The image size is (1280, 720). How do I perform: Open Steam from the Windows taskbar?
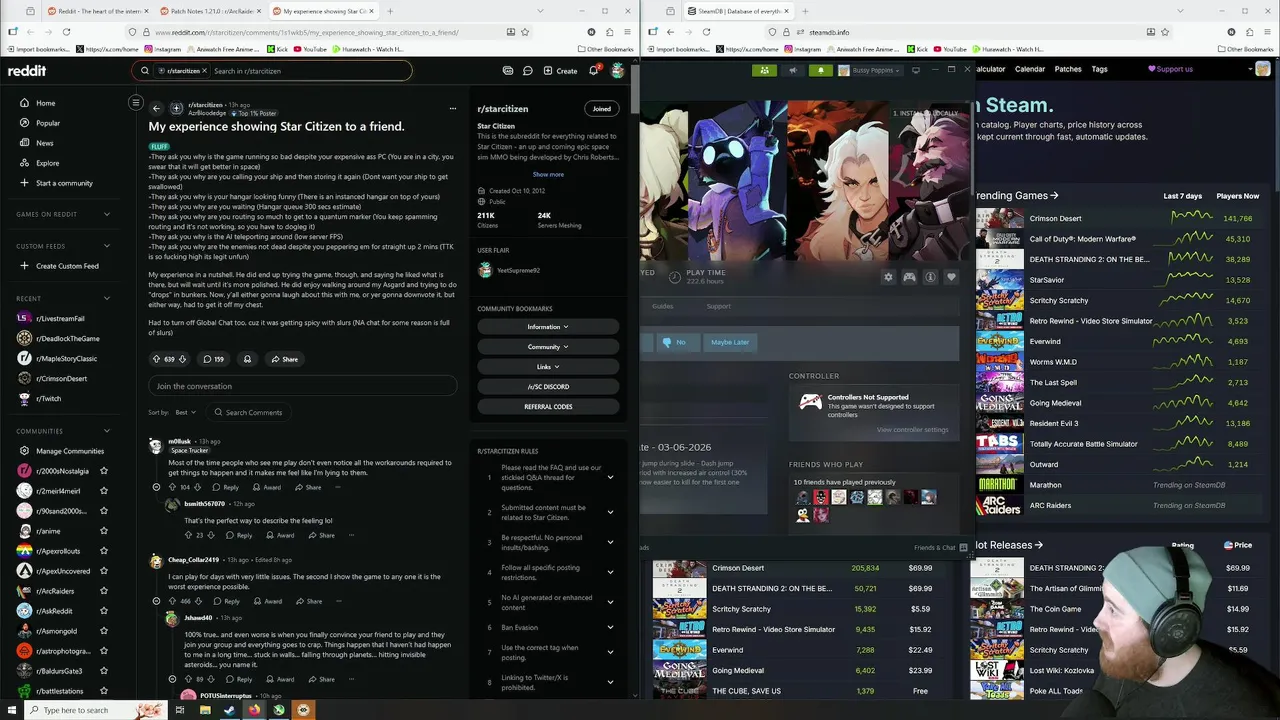(x=229, y=710)
